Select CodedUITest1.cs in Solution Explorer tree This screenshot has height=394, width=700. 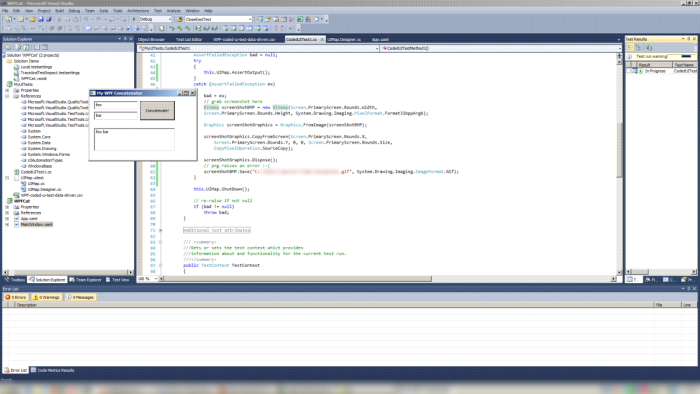[x=36, y=172]
